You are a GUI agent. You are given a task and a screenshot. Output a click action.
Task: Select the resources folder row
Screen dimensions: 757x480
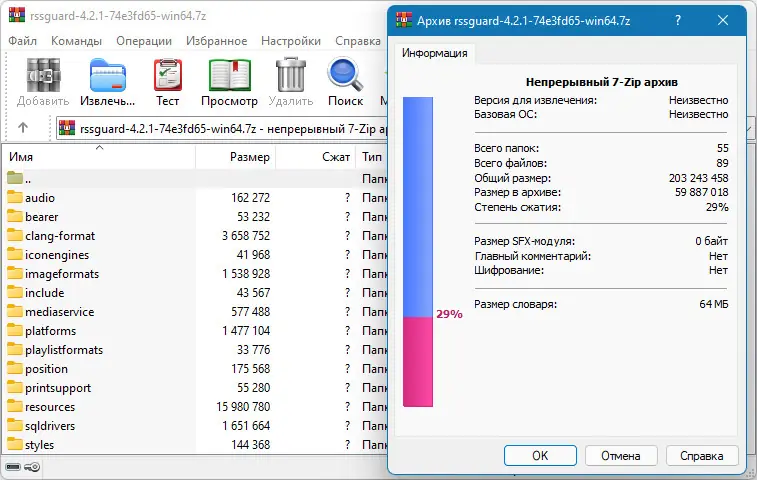(x=195, y=407)
